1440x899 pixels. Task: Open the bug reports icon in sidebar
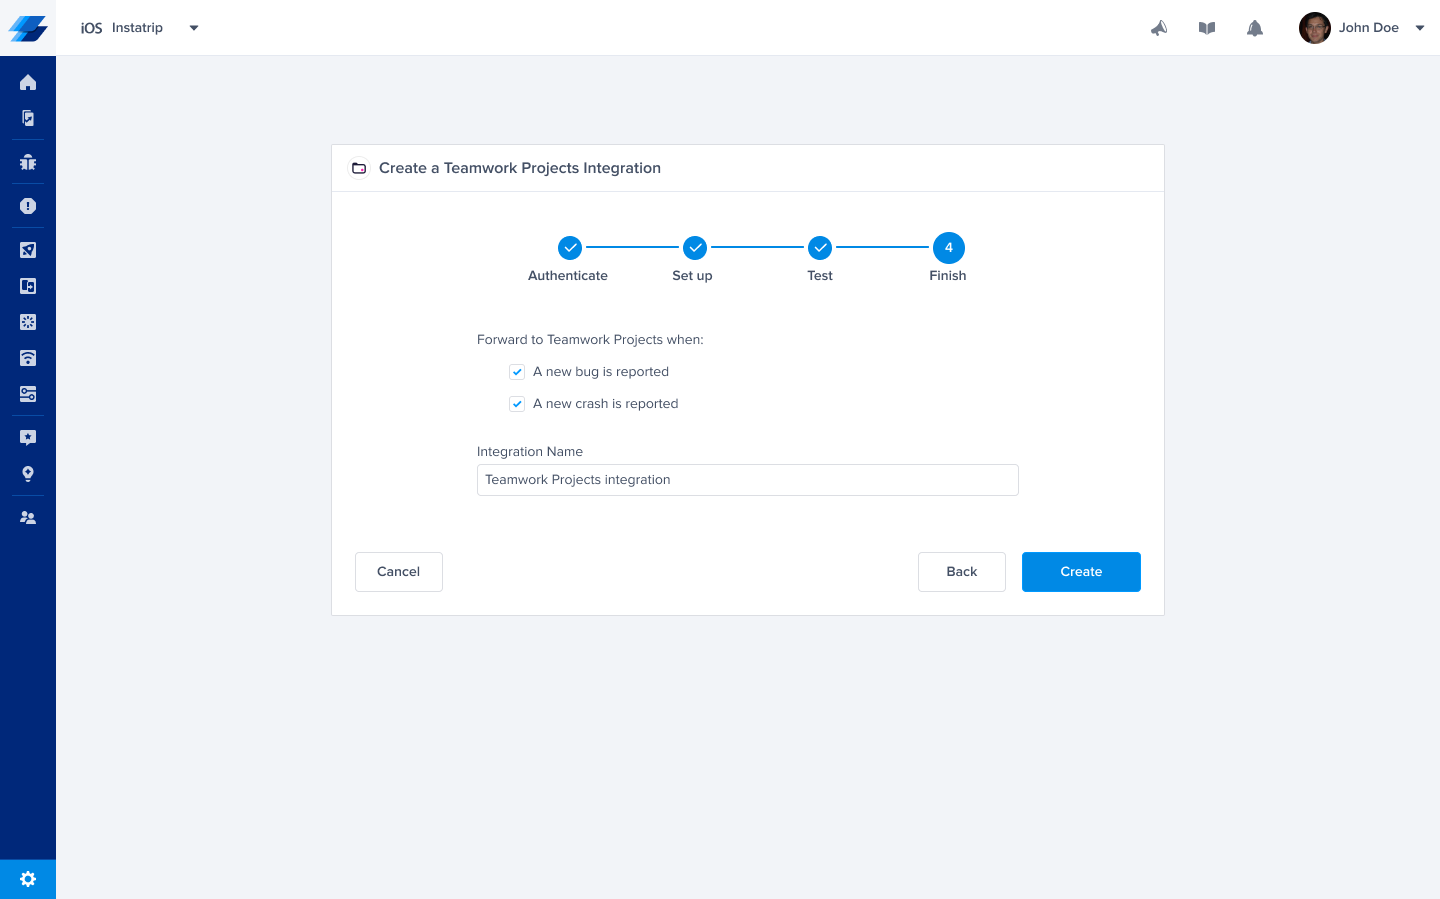(x=28, y=162)
